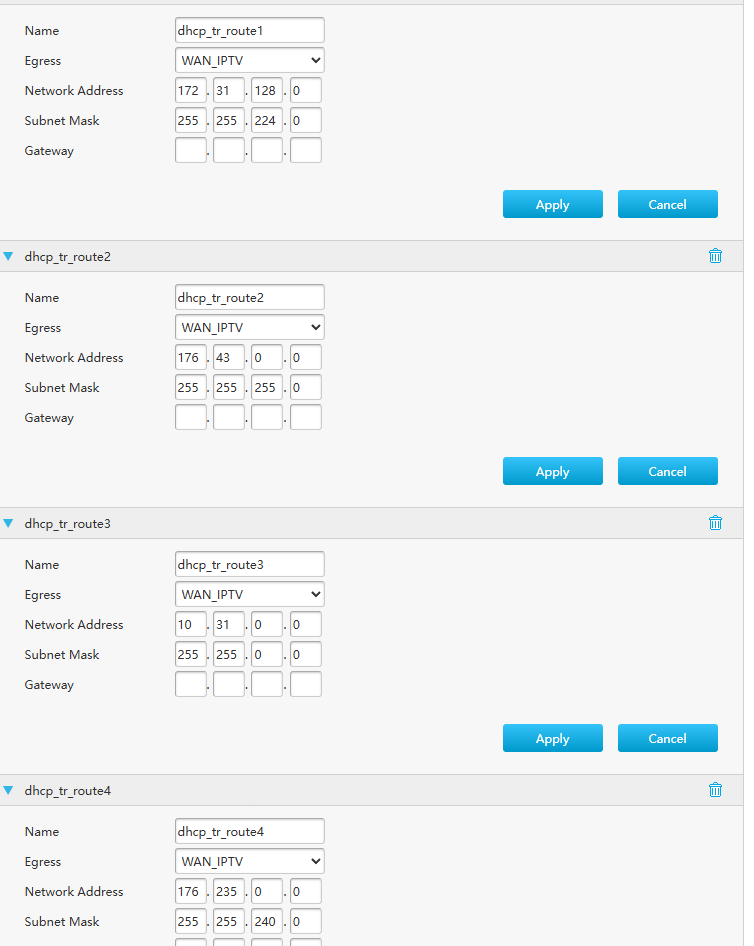
Task: Click route4 Network Address first octet 176
Action: click(191, 891)
